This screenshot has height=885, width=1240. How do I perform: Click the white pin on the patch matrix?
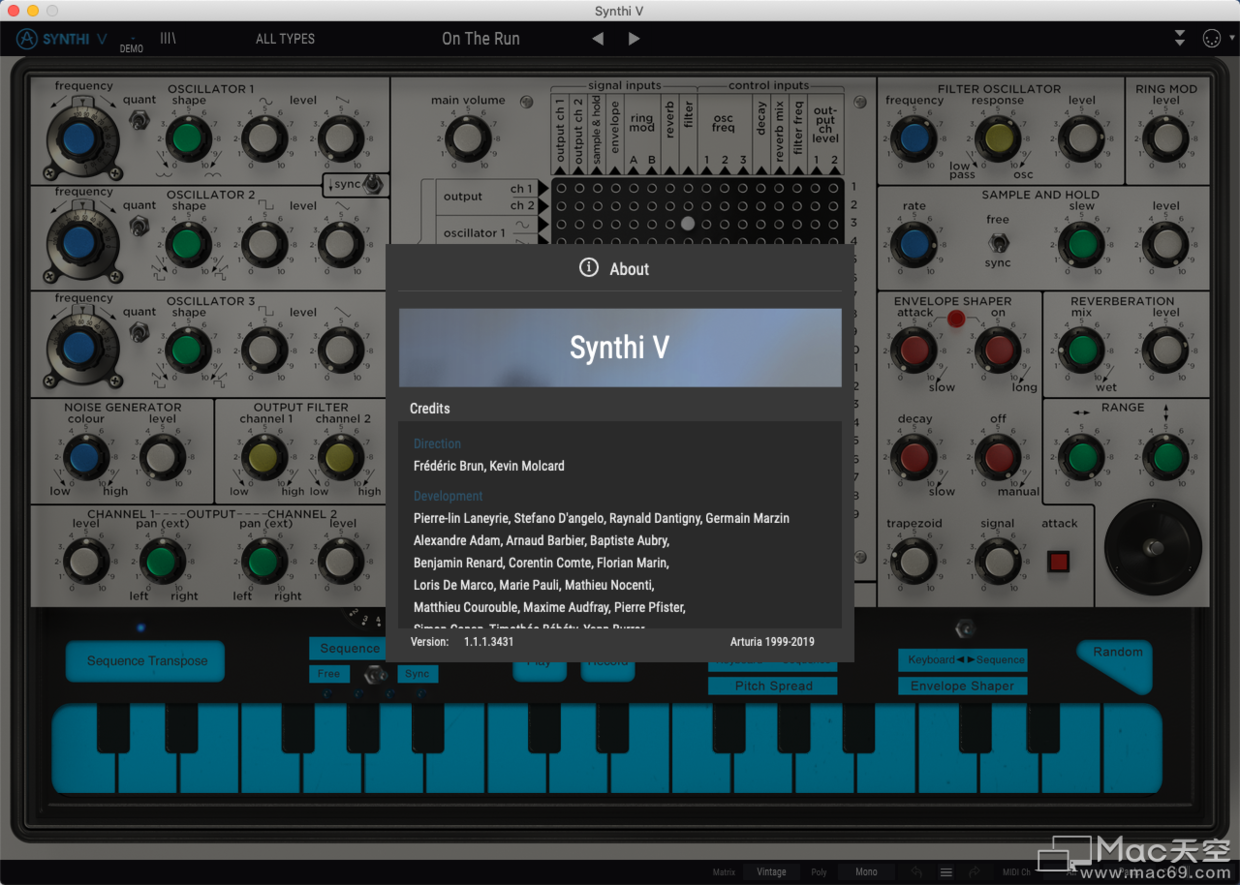click(688, 224)
